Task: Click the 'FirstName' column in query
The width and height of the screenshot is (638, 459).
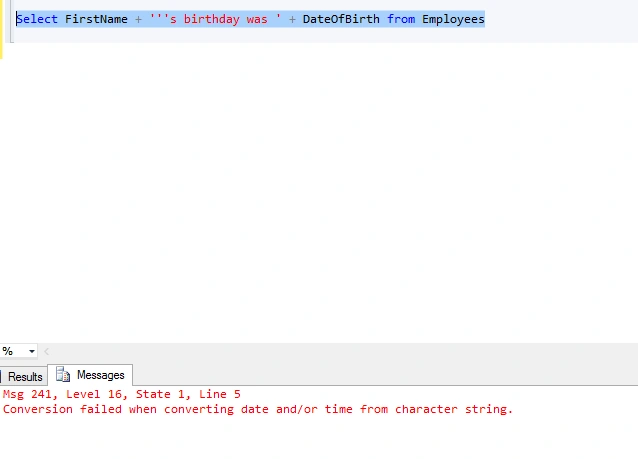Action: [96, 19]
